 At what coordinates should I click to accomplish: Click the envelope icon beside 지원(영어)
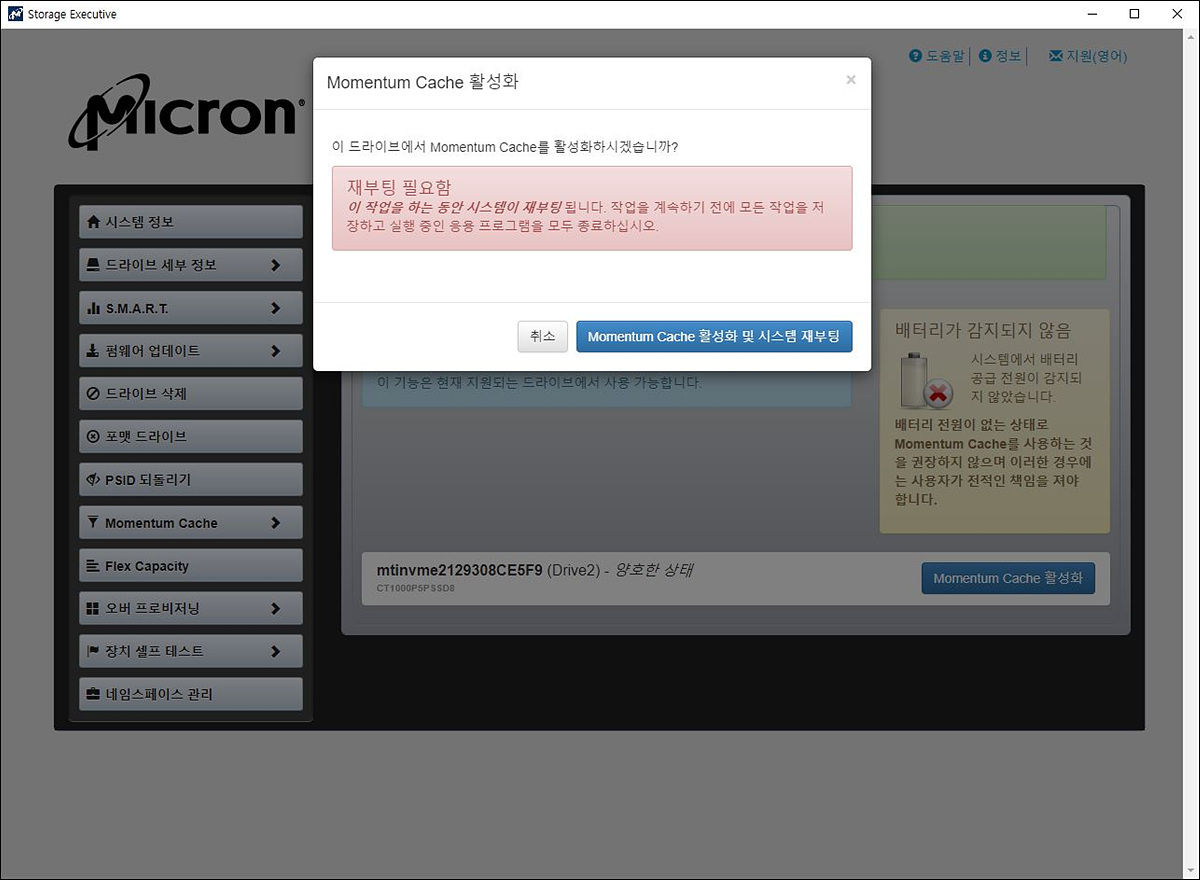coord(1056,56)
